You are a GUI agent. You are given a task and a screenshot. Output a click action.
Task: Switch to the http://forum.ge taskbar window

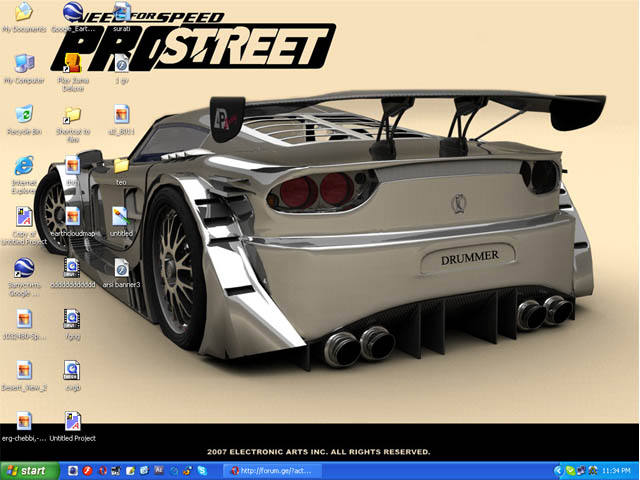click(x=272, y=471)
